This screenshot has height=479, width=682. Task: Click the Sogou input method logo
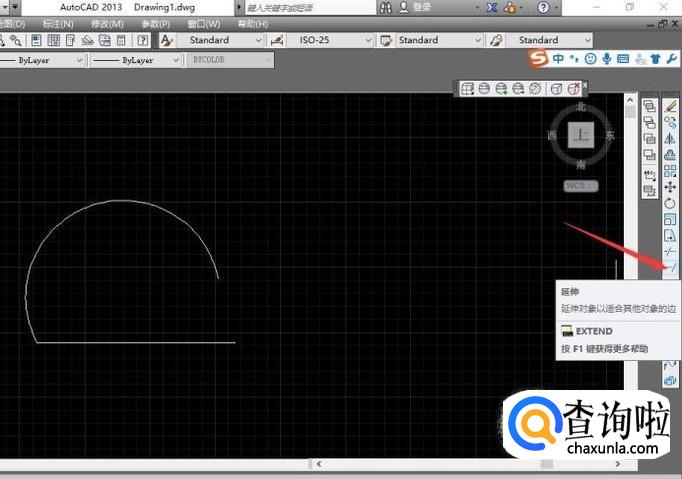(538, 59)
